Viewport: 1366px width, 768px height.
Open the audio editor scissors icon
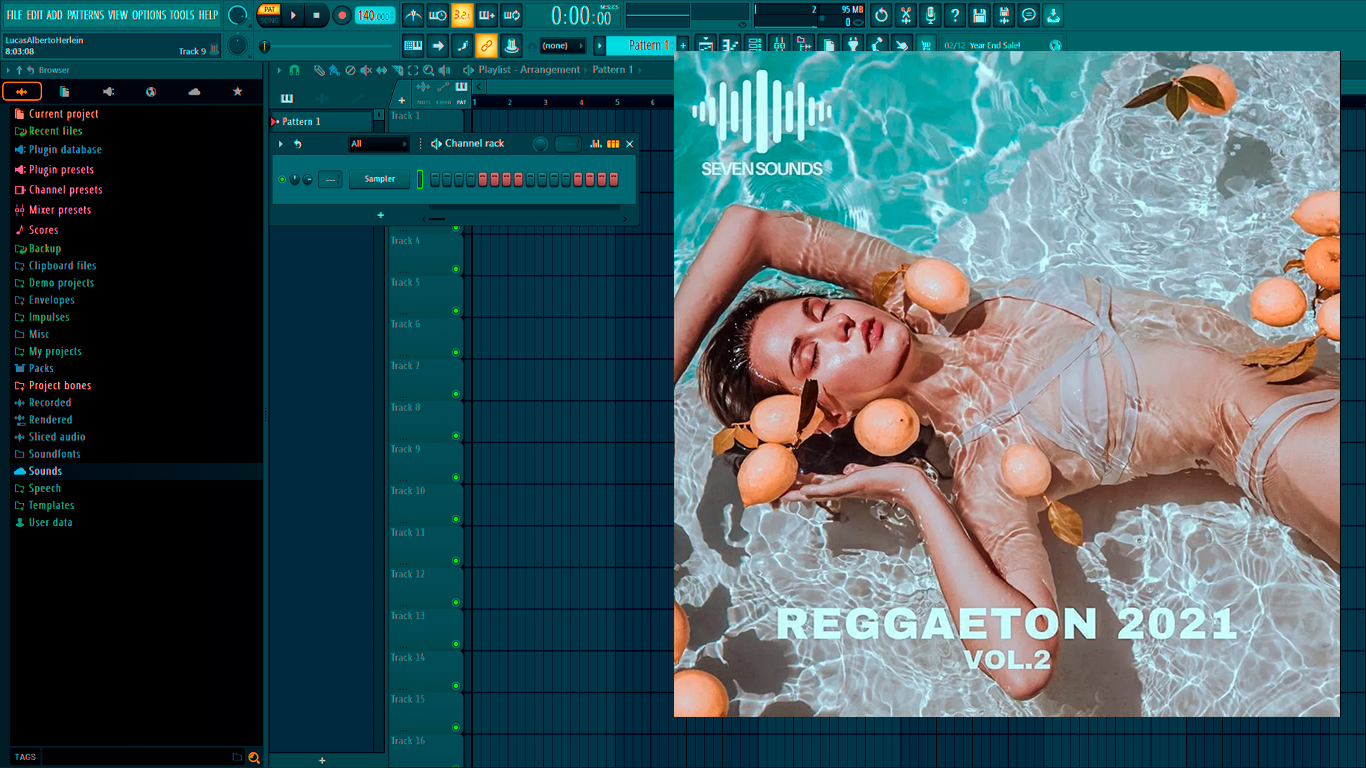click(906, 15)
